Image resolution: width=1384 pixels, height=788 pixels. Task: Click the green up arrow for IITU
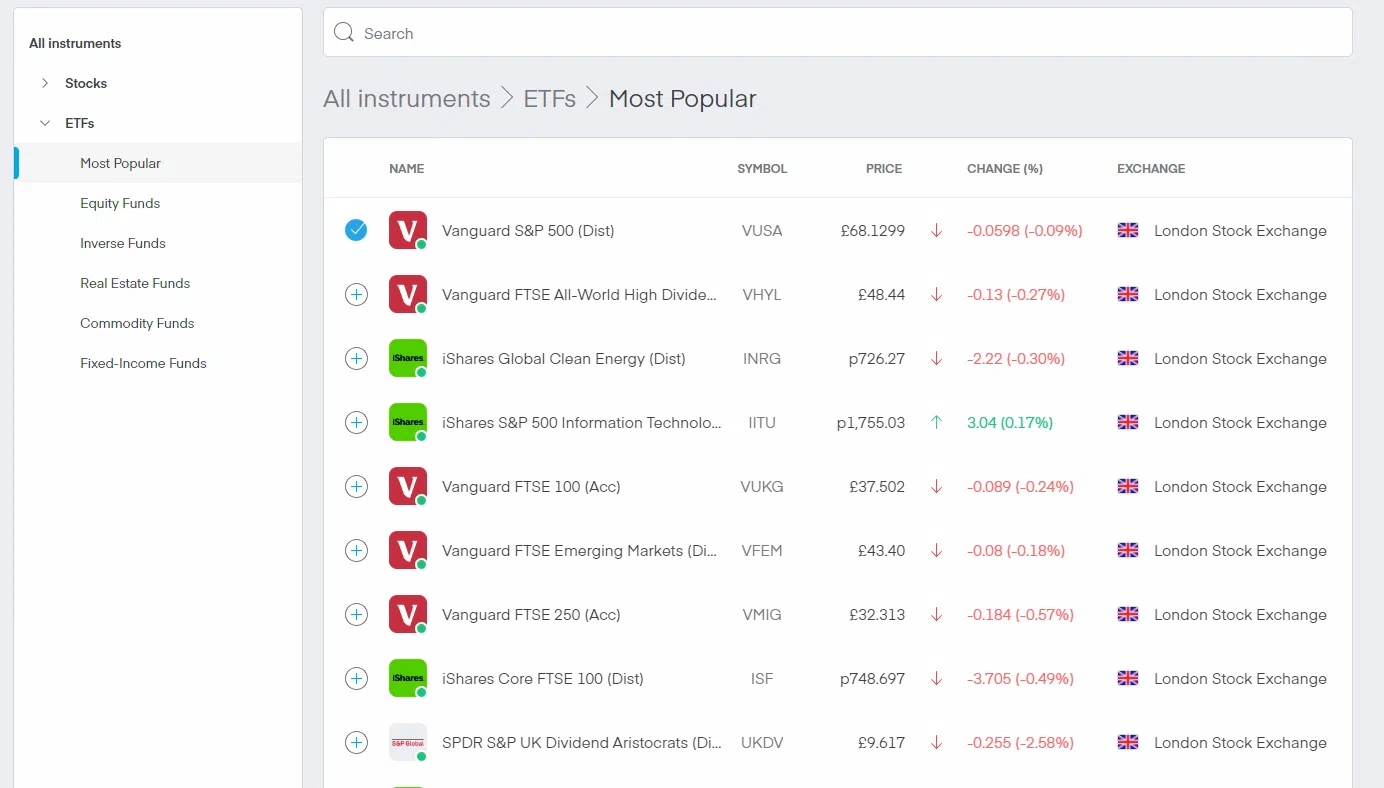coord(936,422)
